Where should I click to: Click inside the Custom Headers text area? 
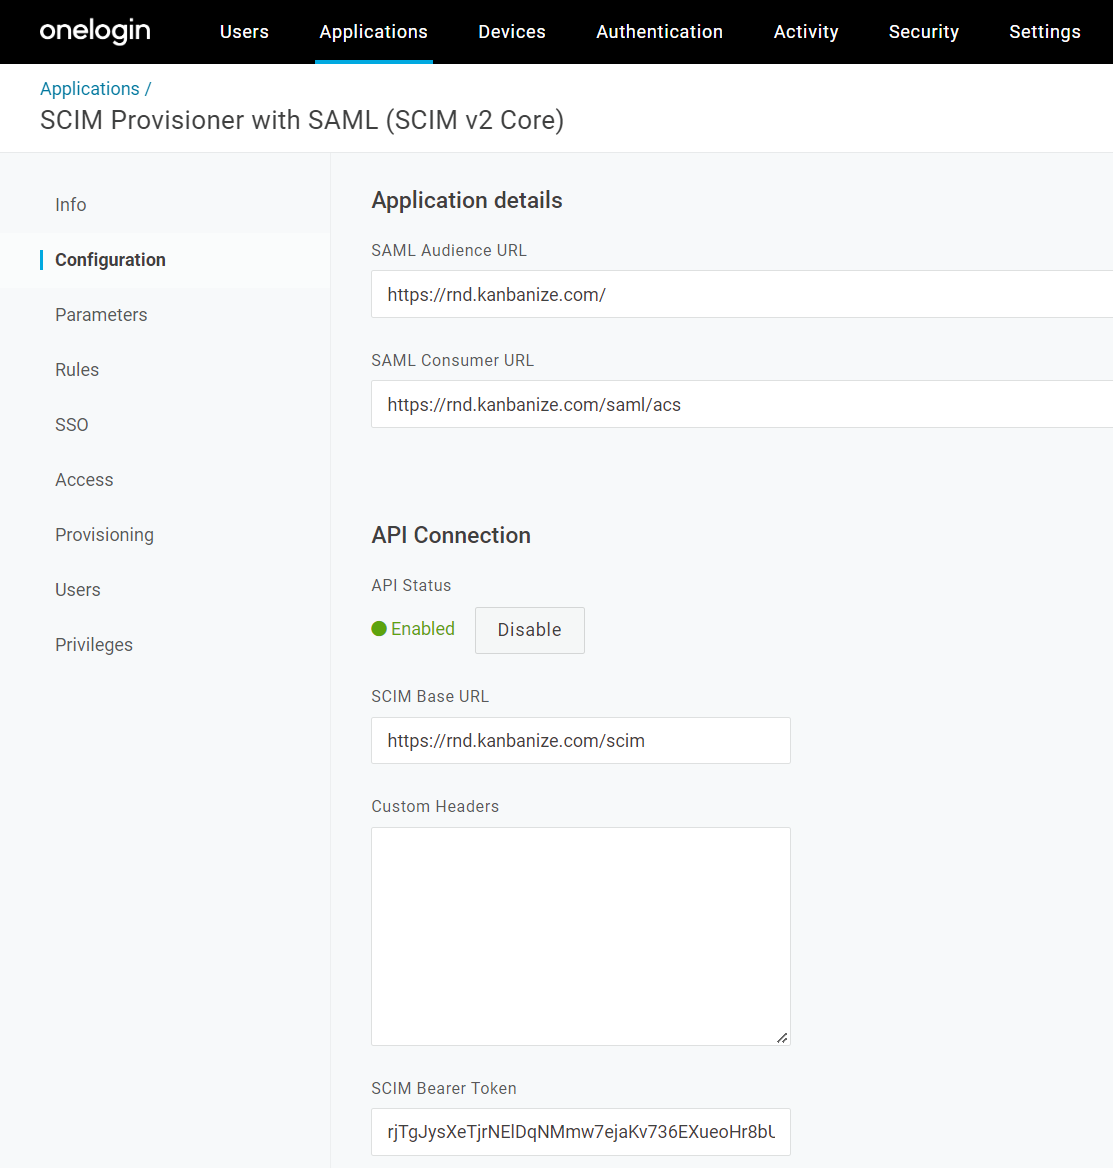tap(581, 936)
